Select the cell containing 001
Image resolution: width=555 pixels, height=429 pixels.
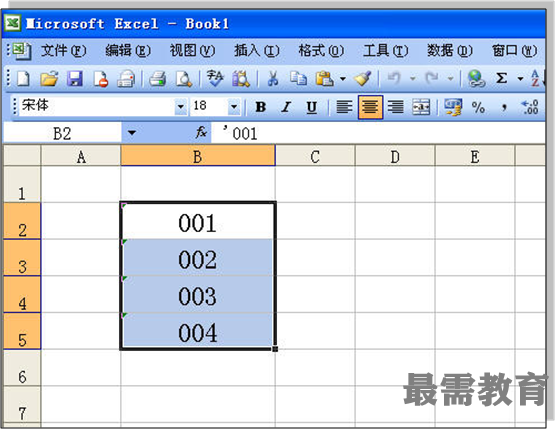click(x=198, y=221)
